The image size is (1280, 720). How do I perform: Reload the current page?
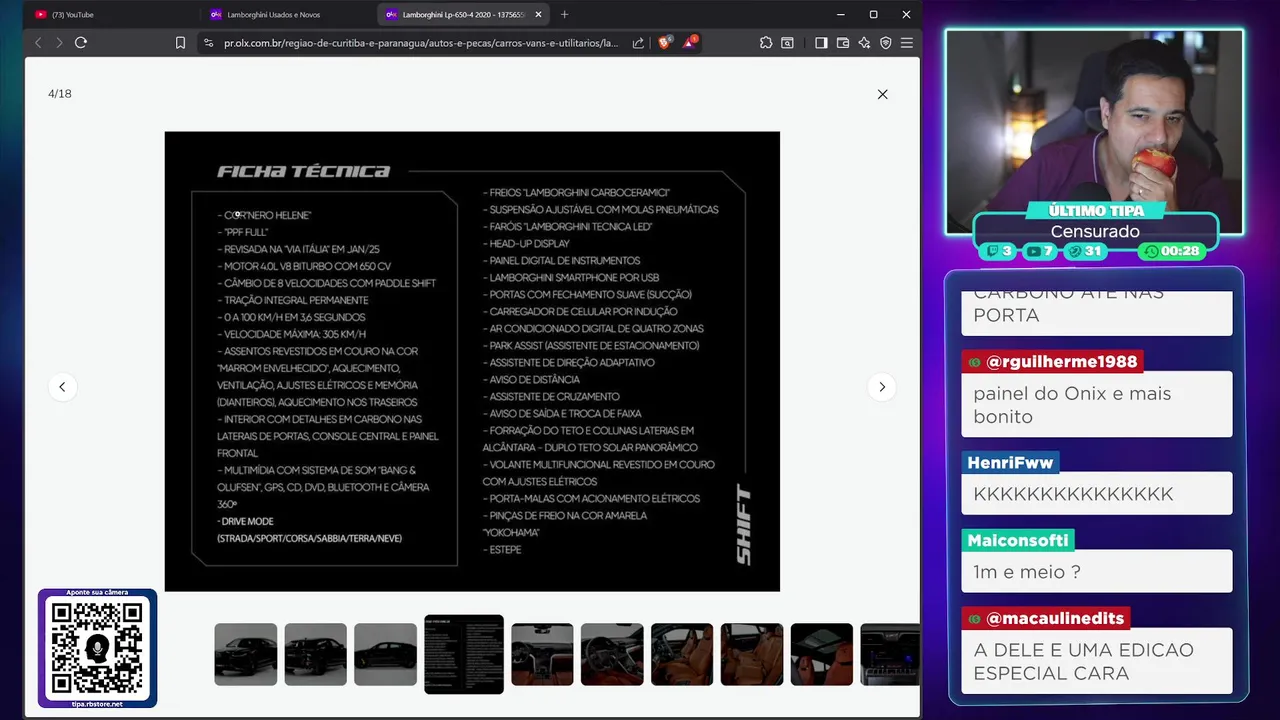point(81,43)
